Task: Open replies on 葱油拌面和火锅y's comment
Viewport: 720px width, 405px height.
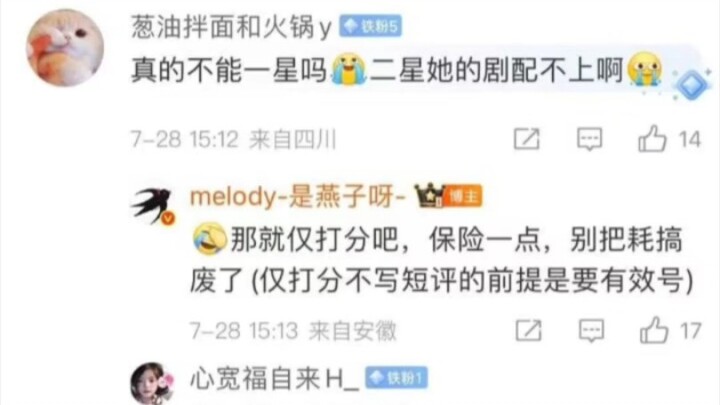Action: point(590,139)
